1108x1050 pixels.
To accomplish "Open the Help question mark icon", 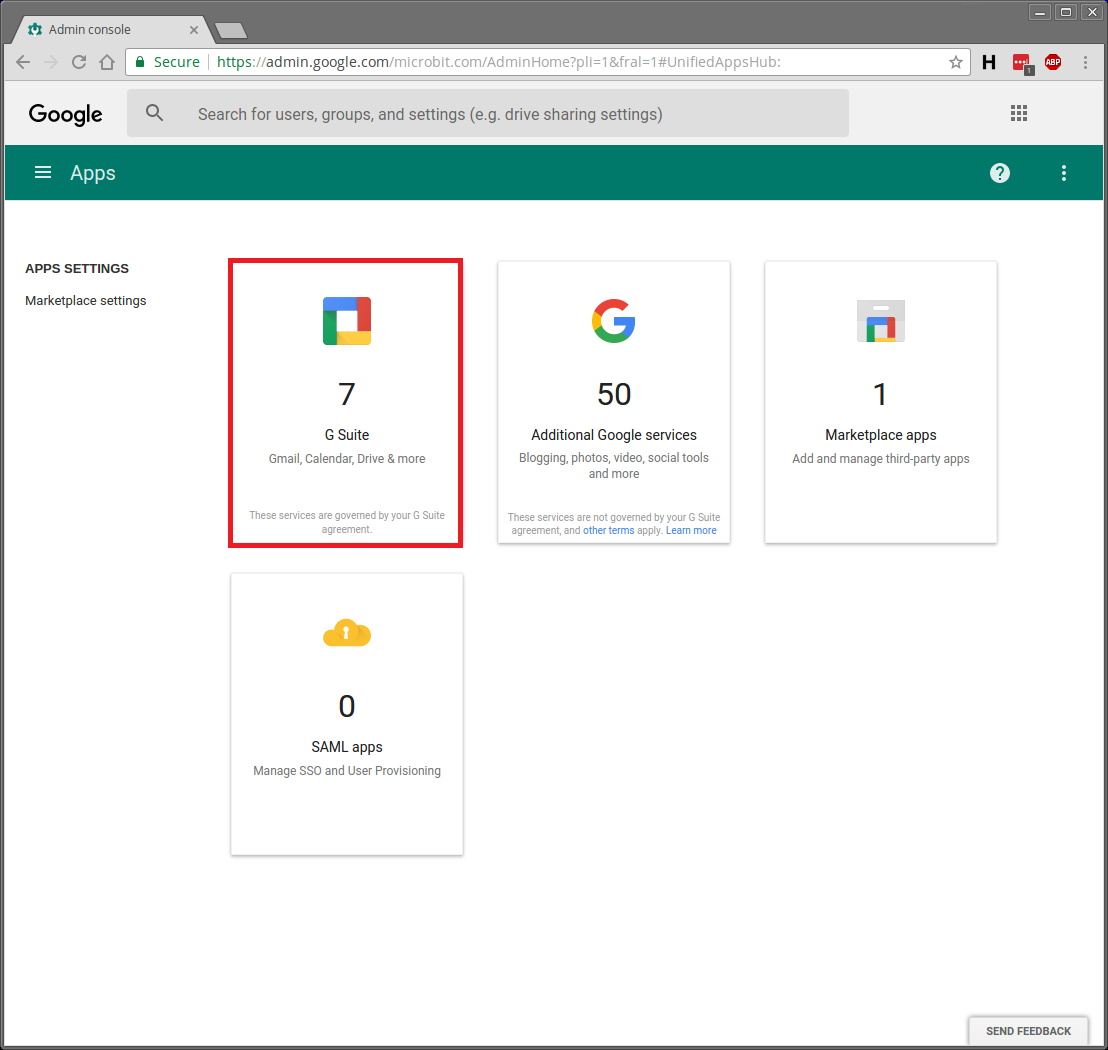I will (1000, 173).
